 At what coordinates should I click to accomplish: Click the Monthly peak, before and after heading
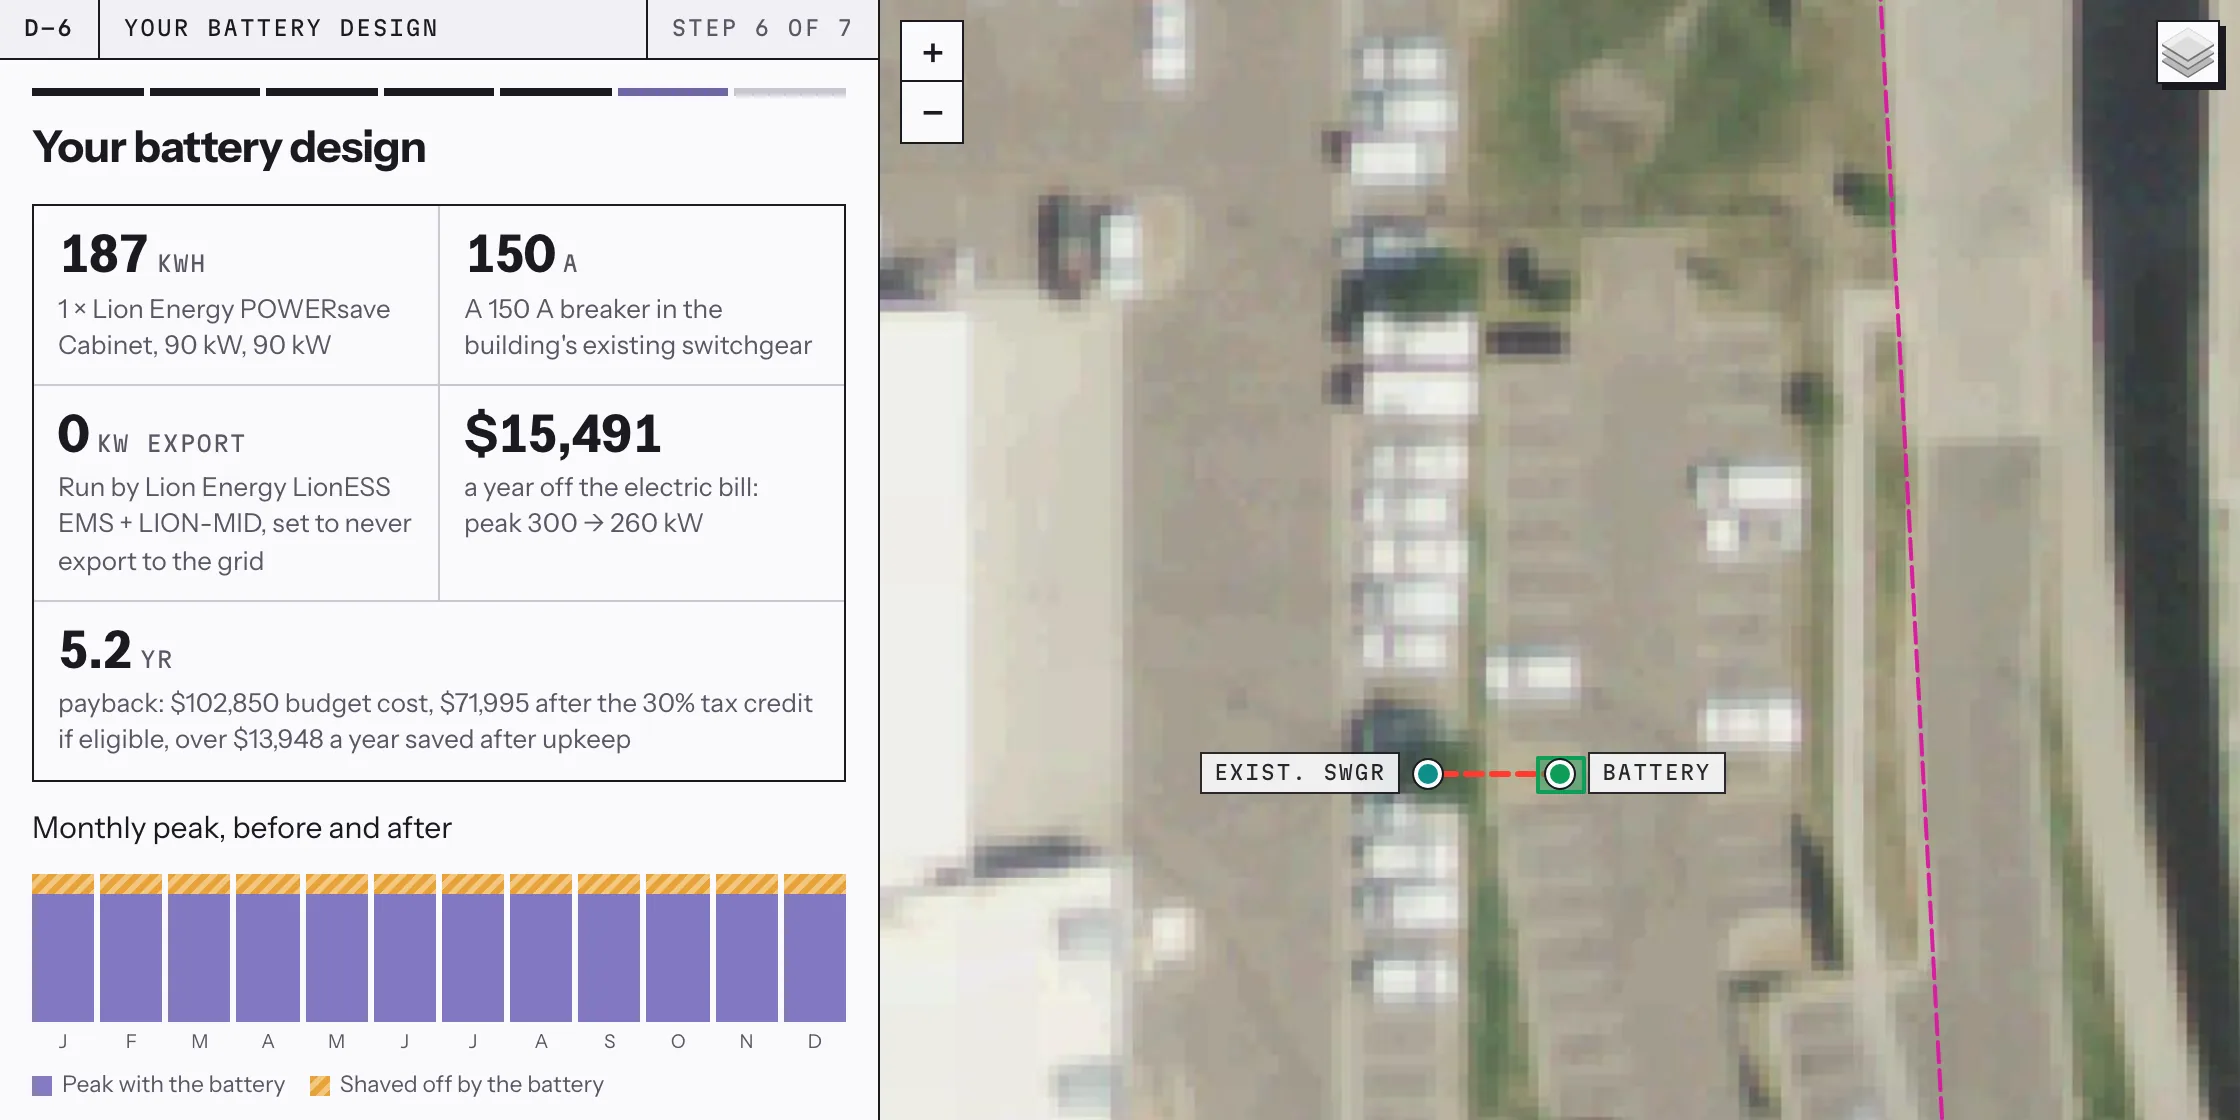click(242, 828)
